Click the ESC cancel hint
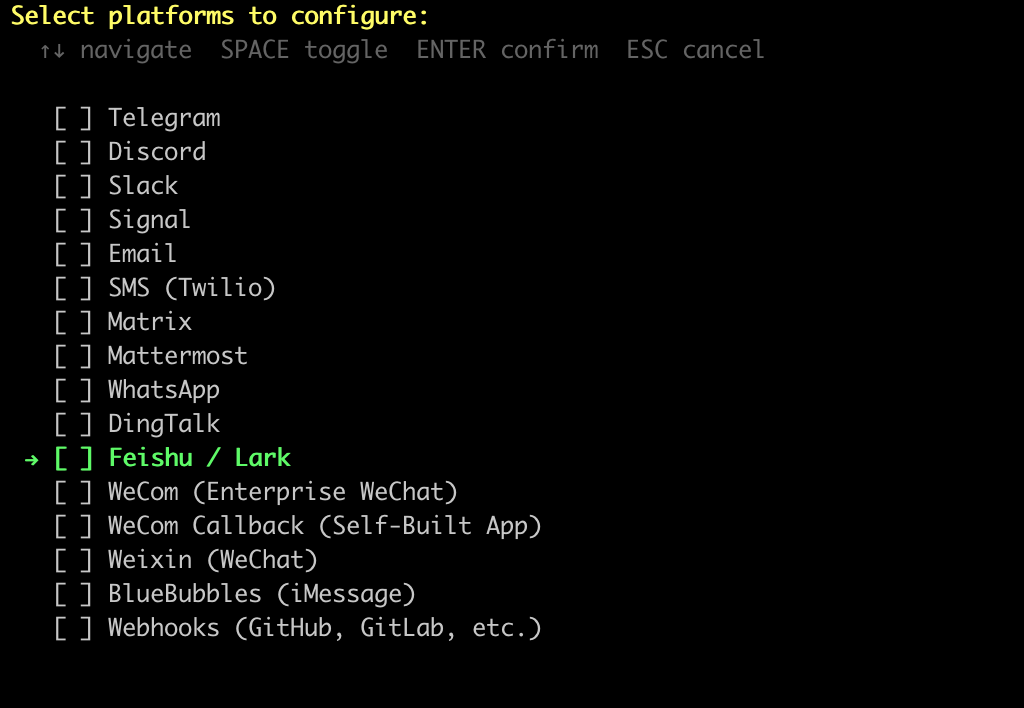 [x=695, y=50]
